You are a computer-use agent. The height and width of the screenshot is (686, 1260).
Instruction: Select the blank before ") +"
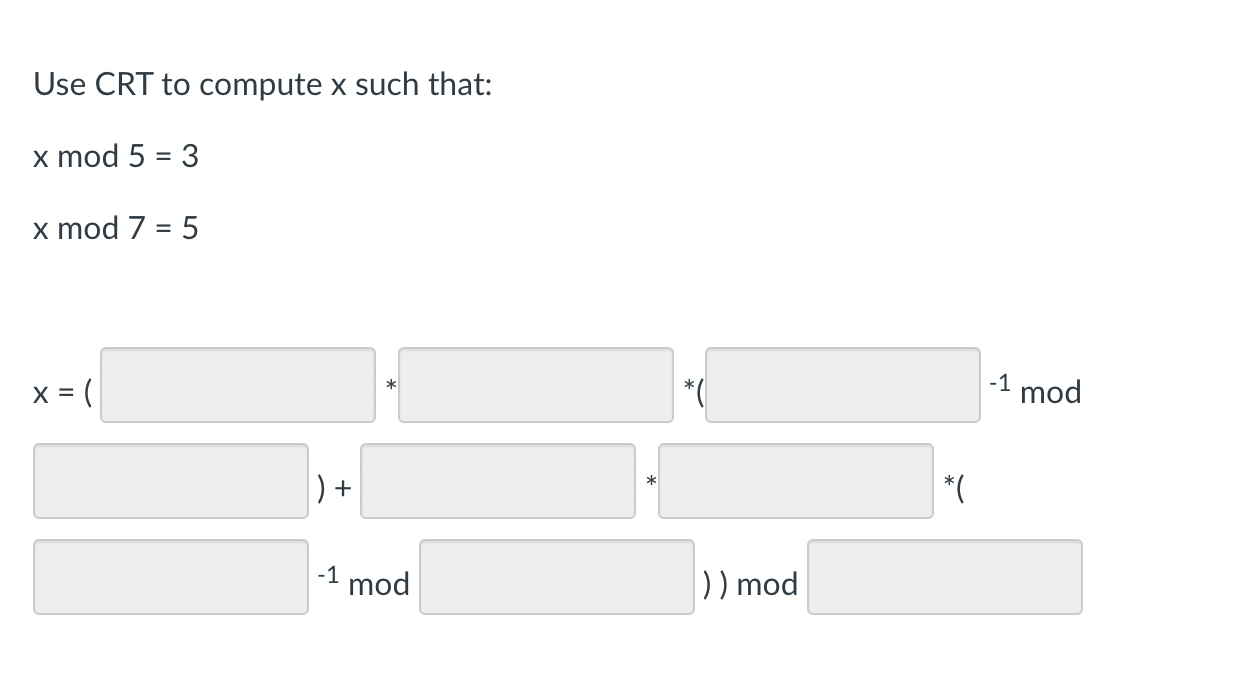click(170, 481)
